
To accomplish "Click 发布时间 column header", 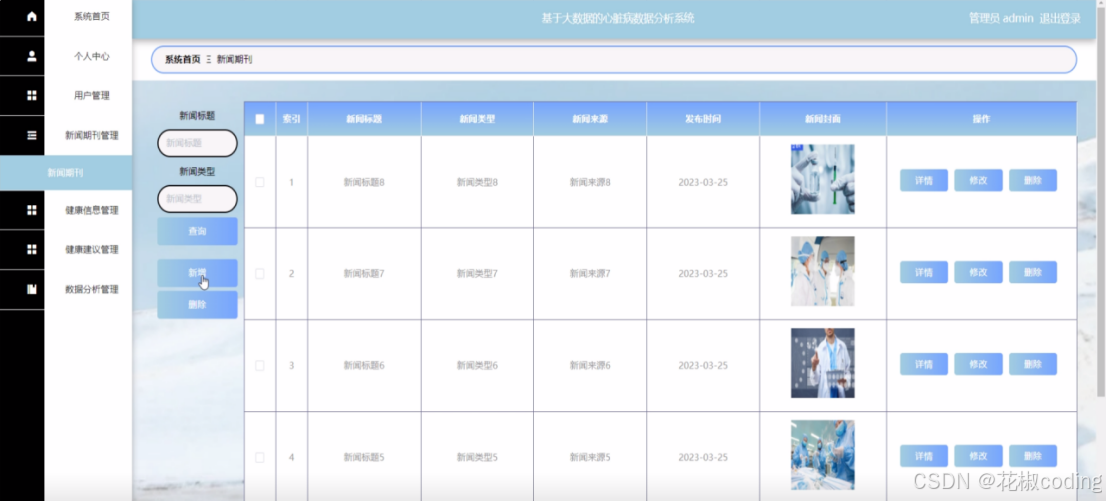I will (703, 119).
